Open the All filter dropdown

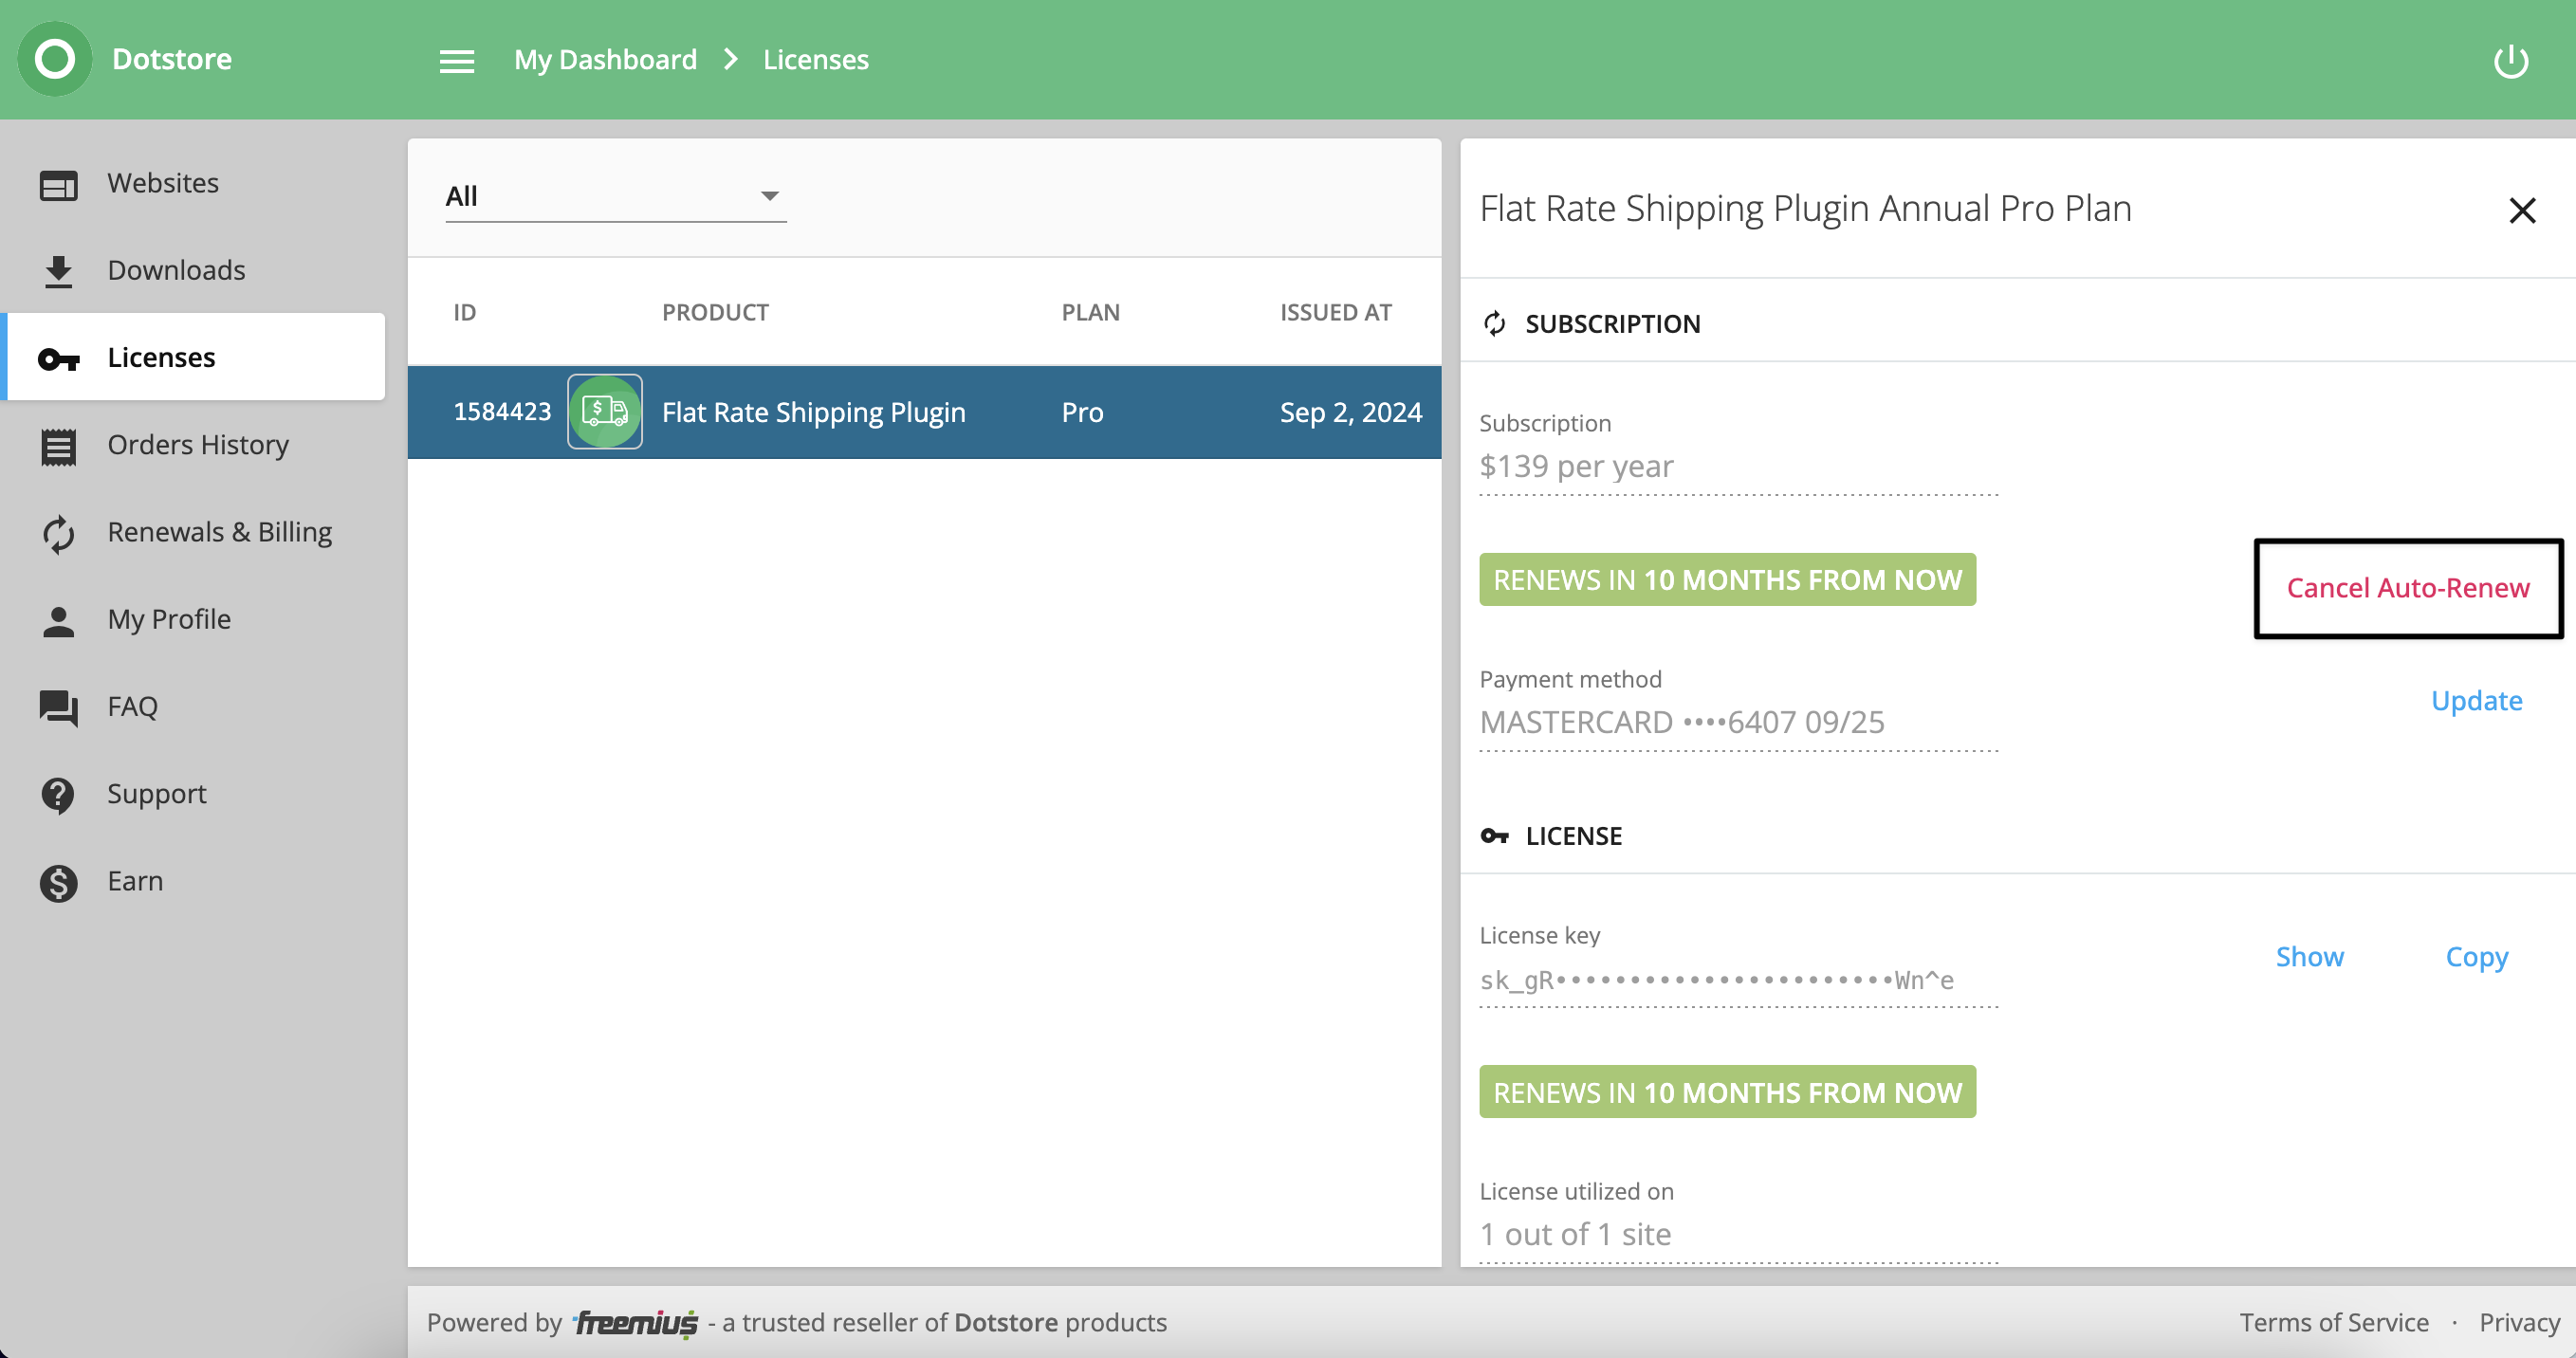pyautogui.click(x=615, y=196)
